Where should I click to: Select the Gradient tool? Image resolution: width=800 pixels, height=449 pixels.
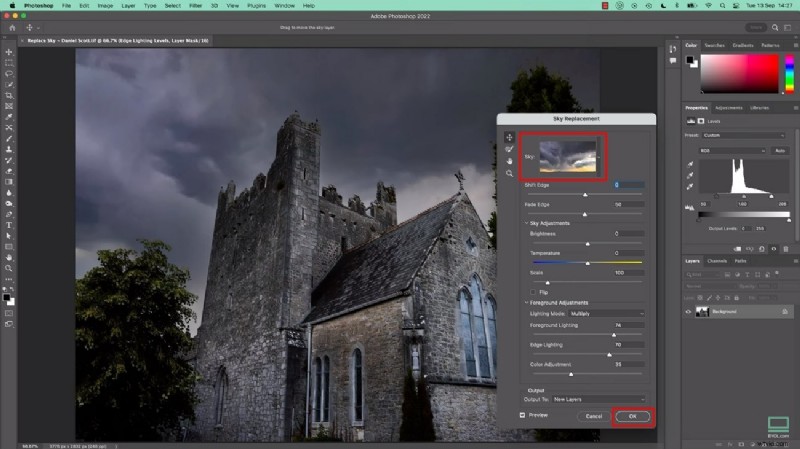point(9,182)
